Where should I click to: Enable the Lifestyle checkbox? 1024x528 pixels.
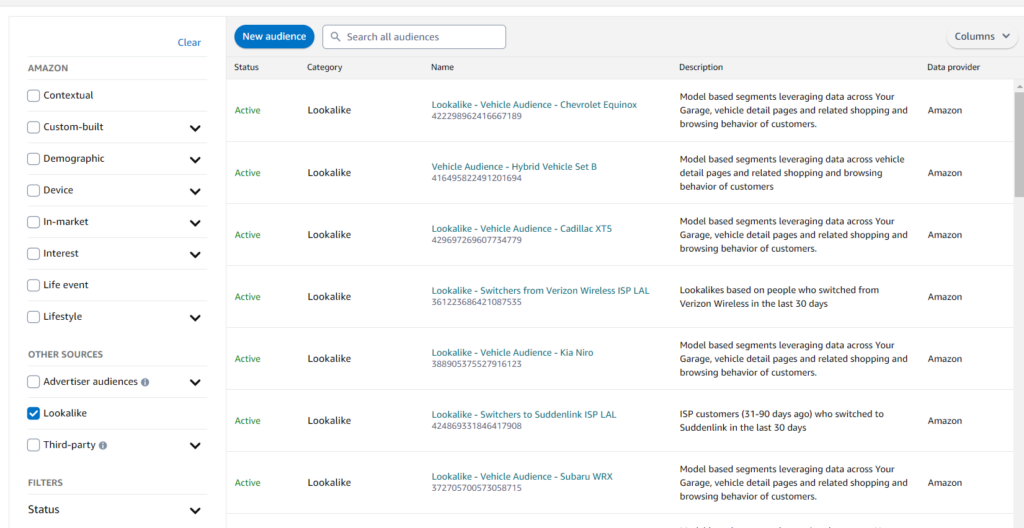pyautogui.click(x=33, y=317)
